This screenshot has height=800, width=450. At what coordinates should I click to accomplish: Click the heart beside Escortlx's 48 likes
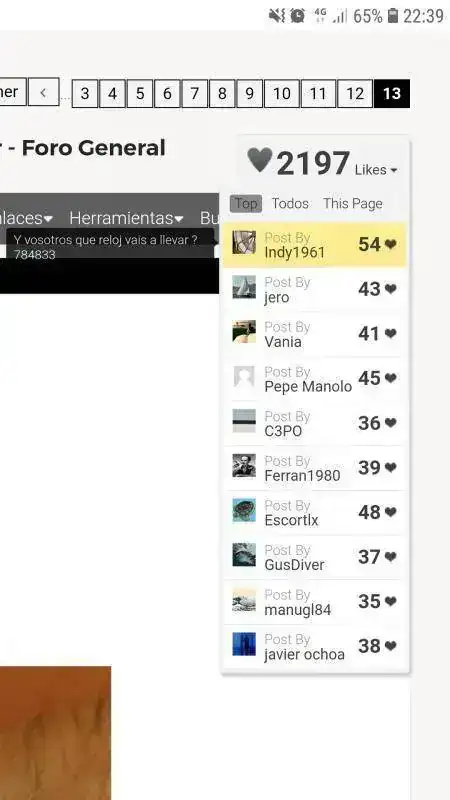[391, 512]
